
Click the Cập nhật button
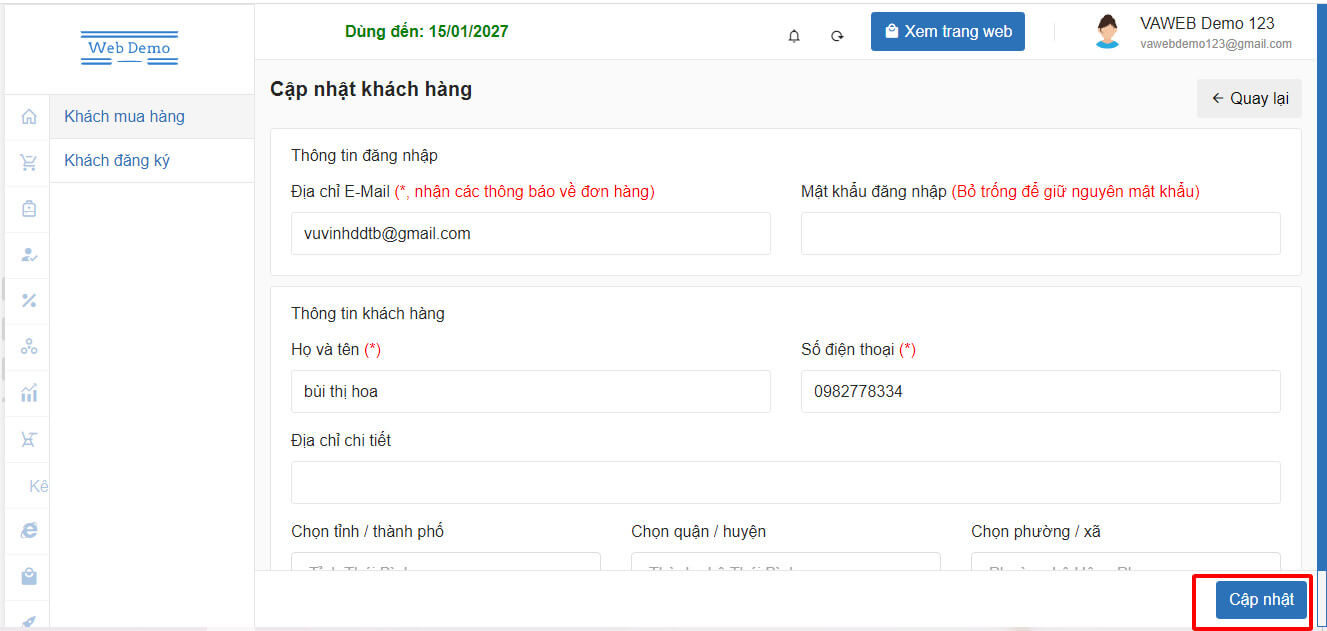coord(1261,600)
